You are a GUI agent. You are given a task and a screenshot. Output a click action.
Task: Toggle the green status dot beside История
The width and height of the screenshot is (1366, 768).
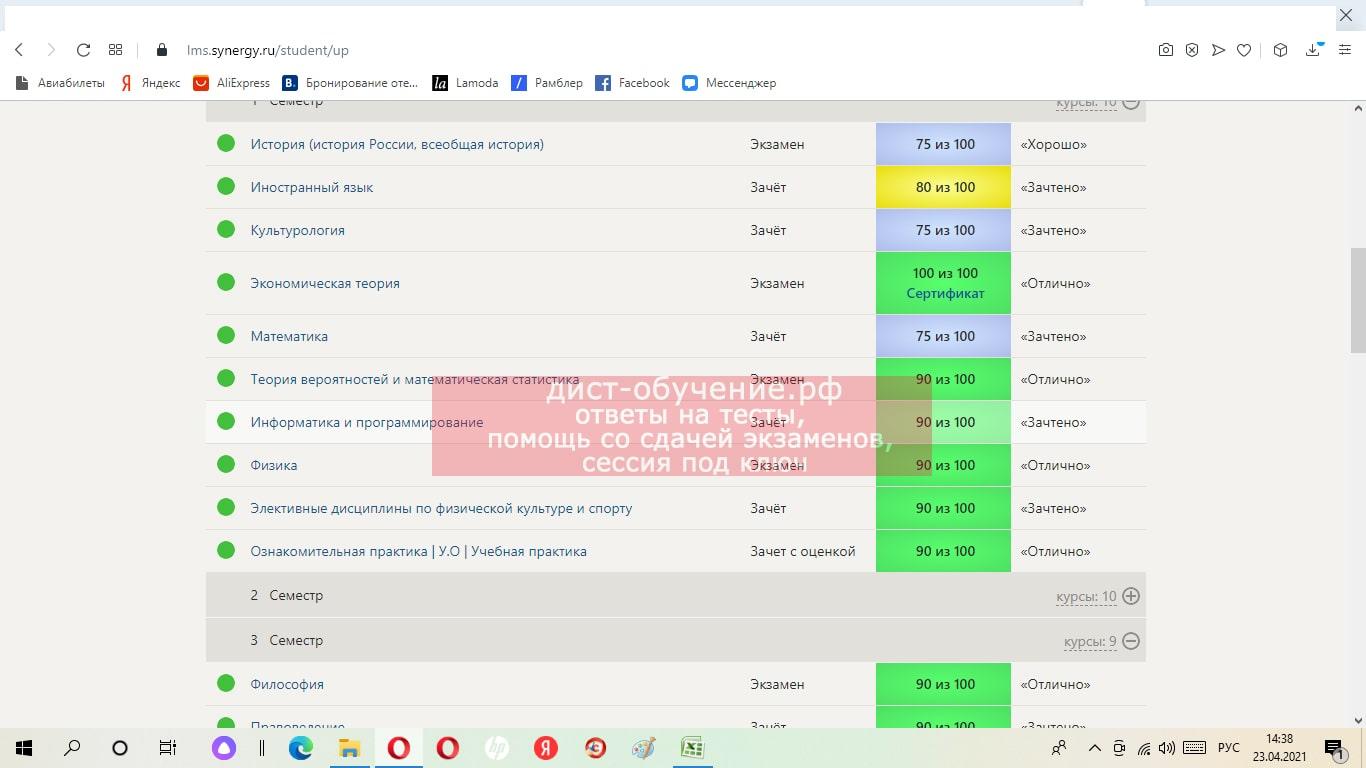[225, 143]
